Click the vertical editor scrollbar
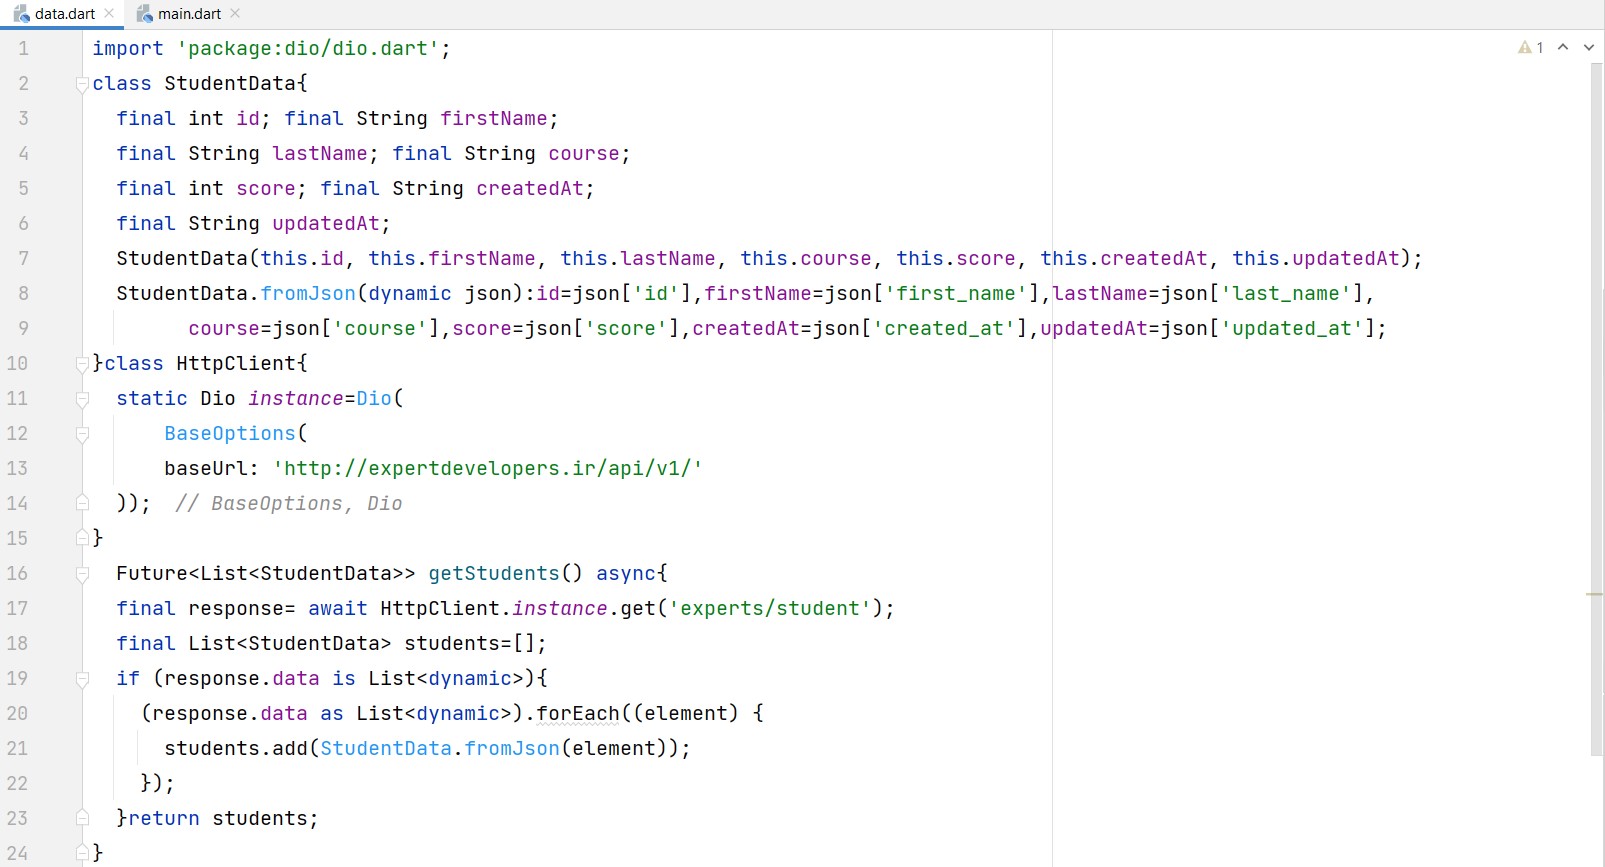 (x=1596, y=410)
